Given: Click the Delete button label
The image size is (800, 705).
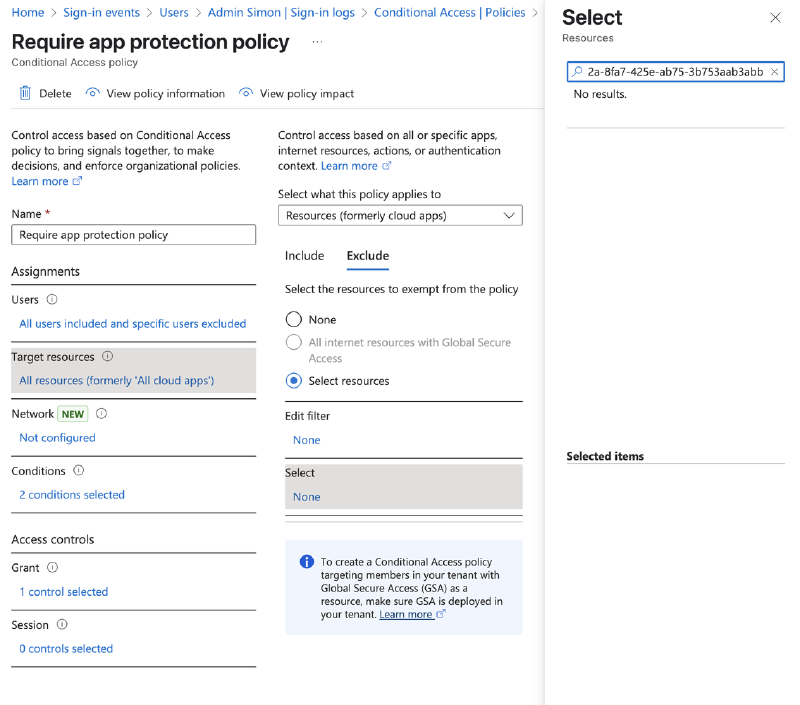Looking at the screenshot, I should [55, 94].
